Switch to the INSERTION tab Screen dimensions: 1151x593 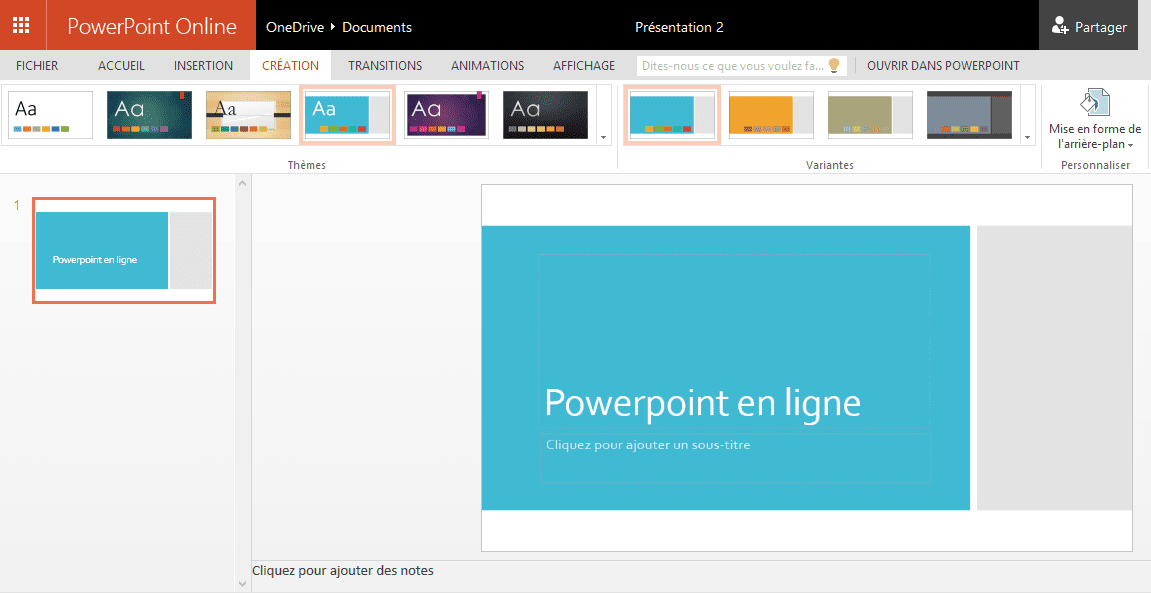pos(203,65)
